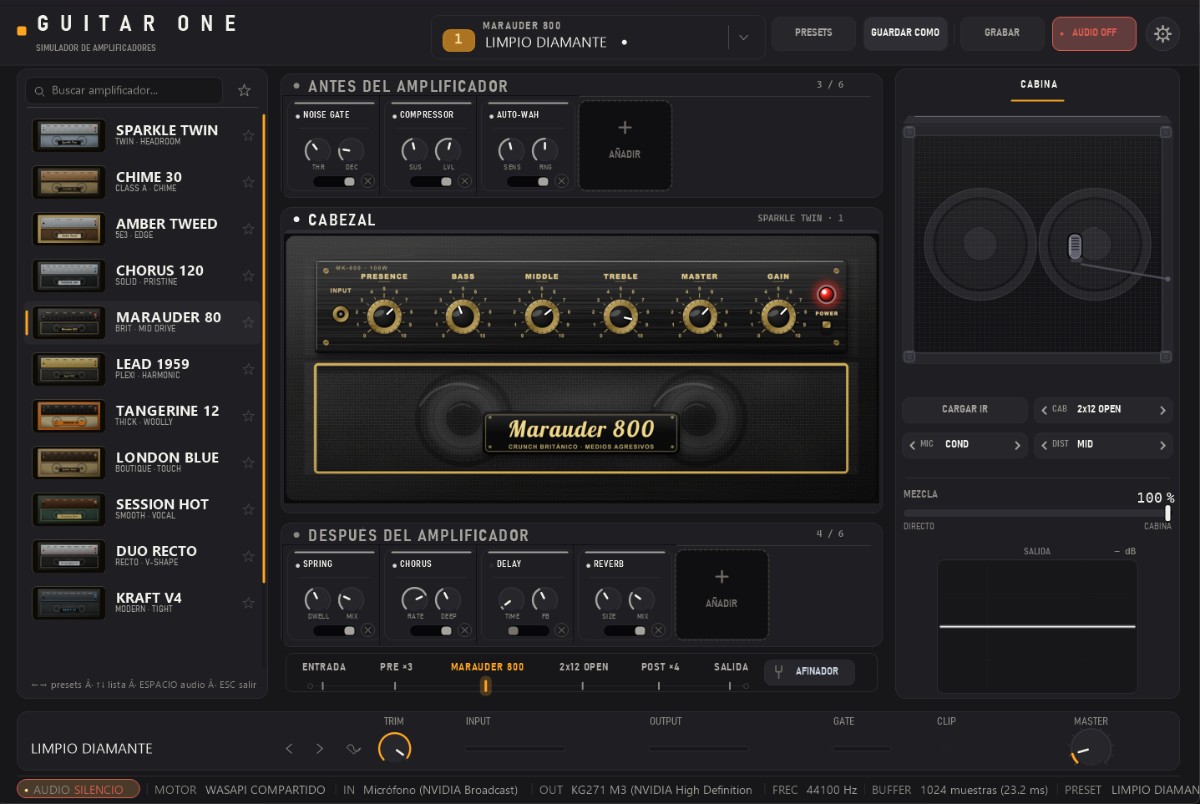
Task: Delete the Auto-Wah effect
Action: tap(562, 181)
